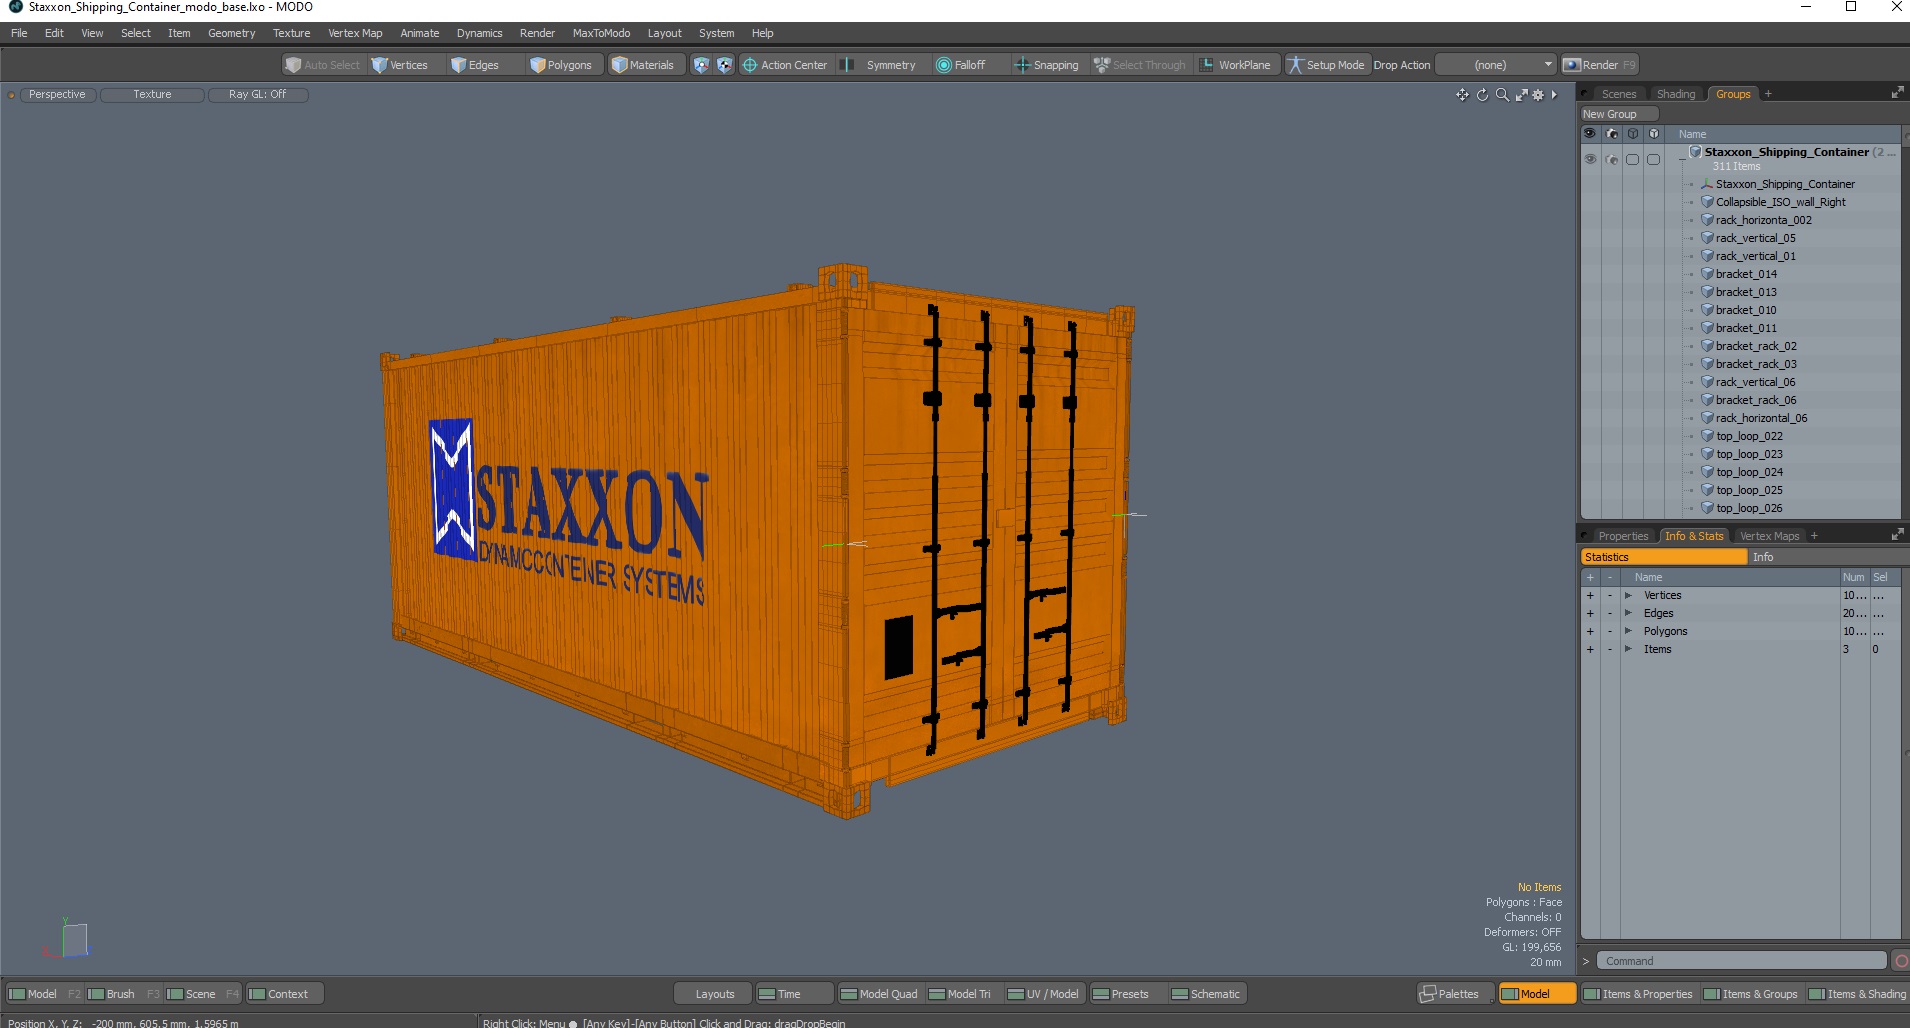Click the second shield icon before Action Center
Image resolution: width=1910 pixels, height=1028 pixels.
pyautogui.click(x=725, y=65)
